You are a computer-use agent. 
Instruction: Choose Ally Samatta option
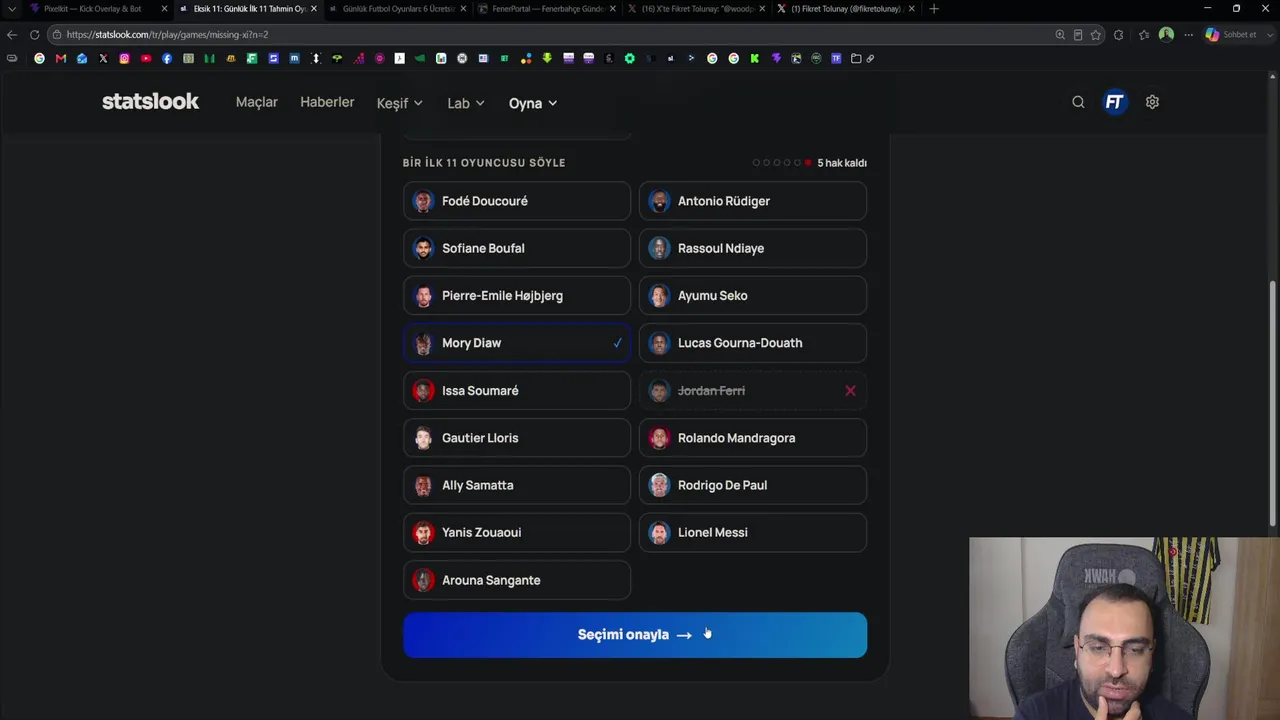coord(517,485)
